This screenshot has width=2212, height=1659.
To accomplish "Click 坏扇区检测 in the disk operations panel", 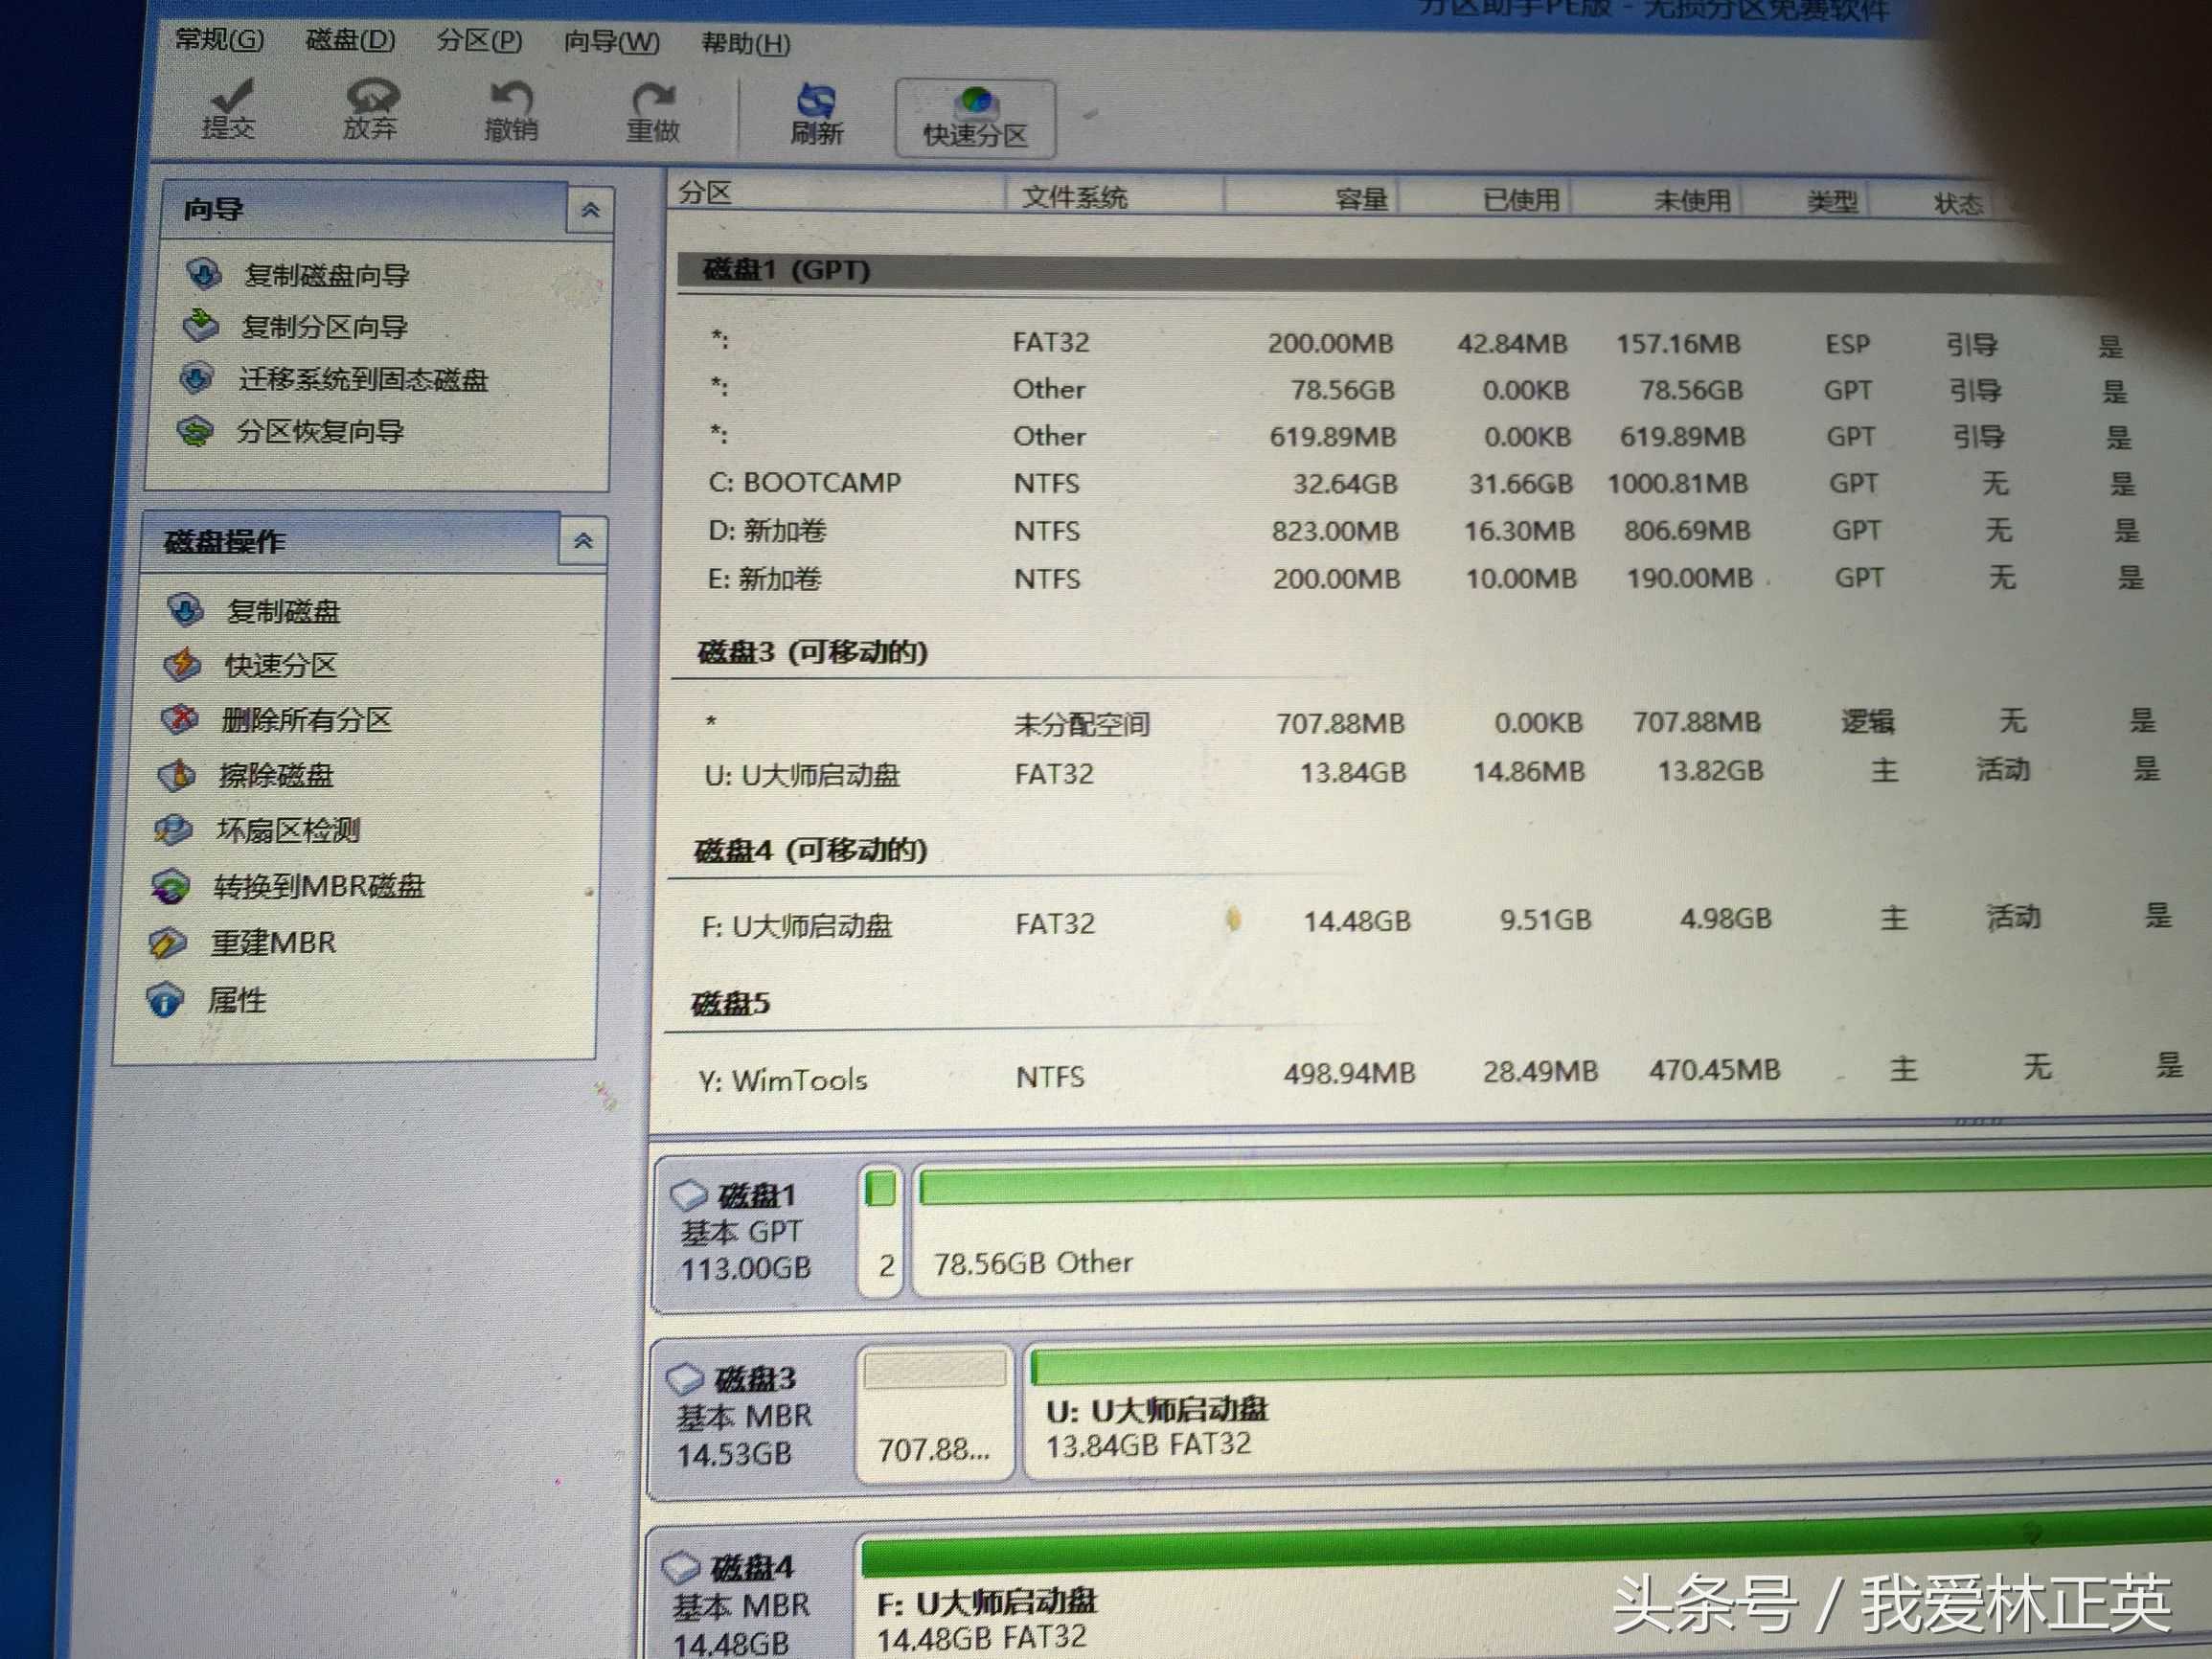I will coord(287,830).
